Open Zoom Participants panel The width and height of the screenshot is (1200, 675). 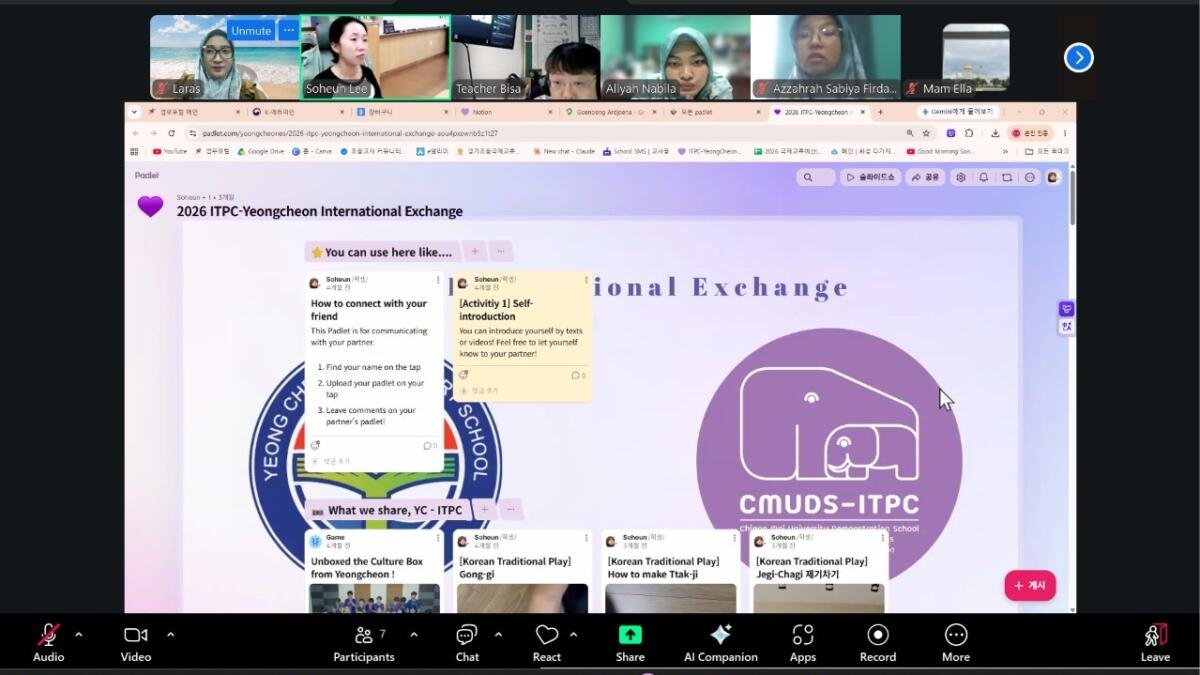(363, 643)
